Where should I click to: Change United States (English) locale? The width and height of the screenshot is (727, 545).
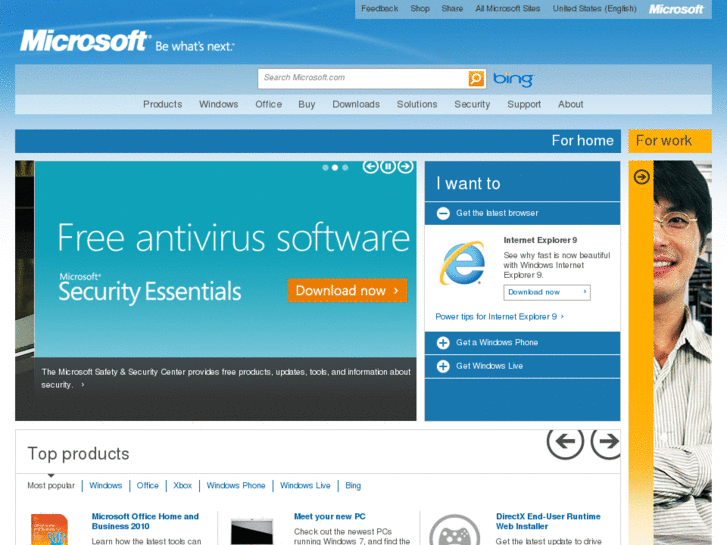pos(594,9)
